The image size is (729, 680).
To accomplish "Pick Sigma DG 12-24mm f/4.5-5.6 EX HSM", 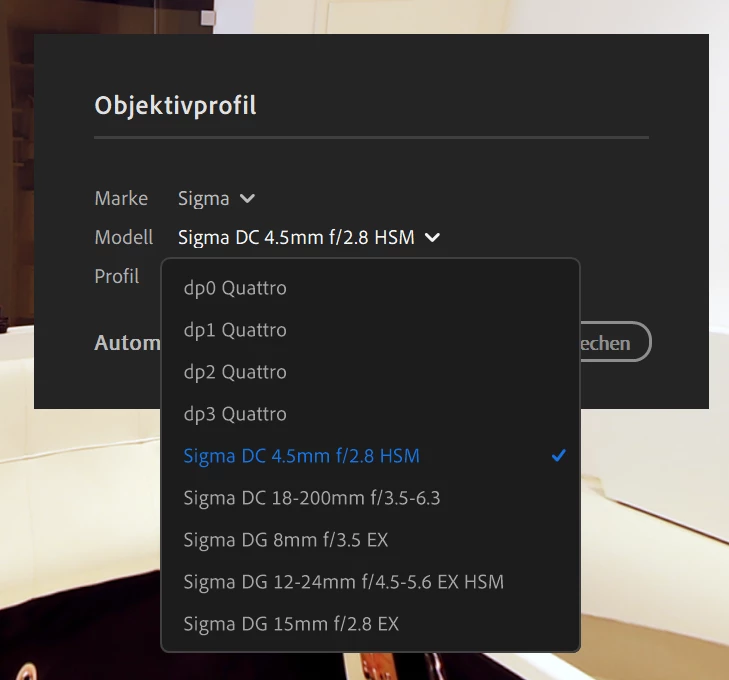I will pyautogui.click(x=370, y=581).
